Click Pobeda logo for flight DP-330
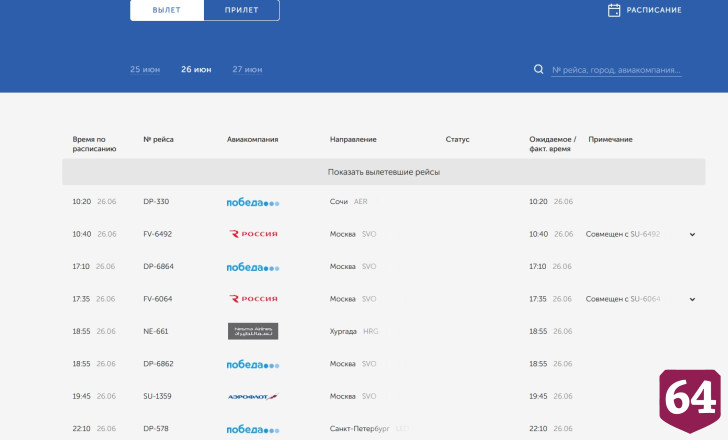Image resolution: width=728 pixels, height=440 pixels. click(253, 202)
